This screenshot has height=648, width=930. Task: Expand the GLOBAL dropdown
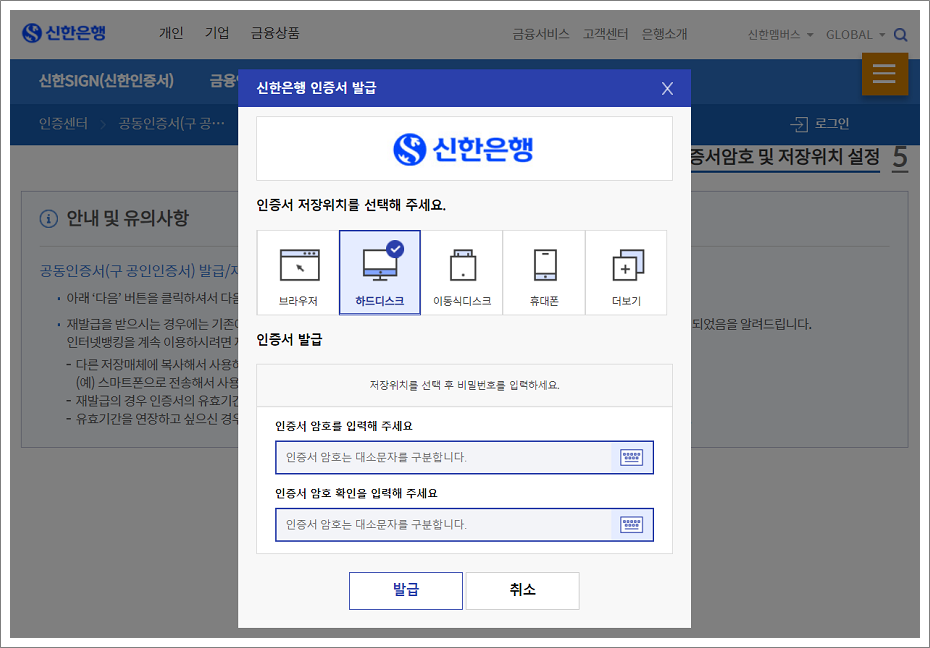click(855, 34)
